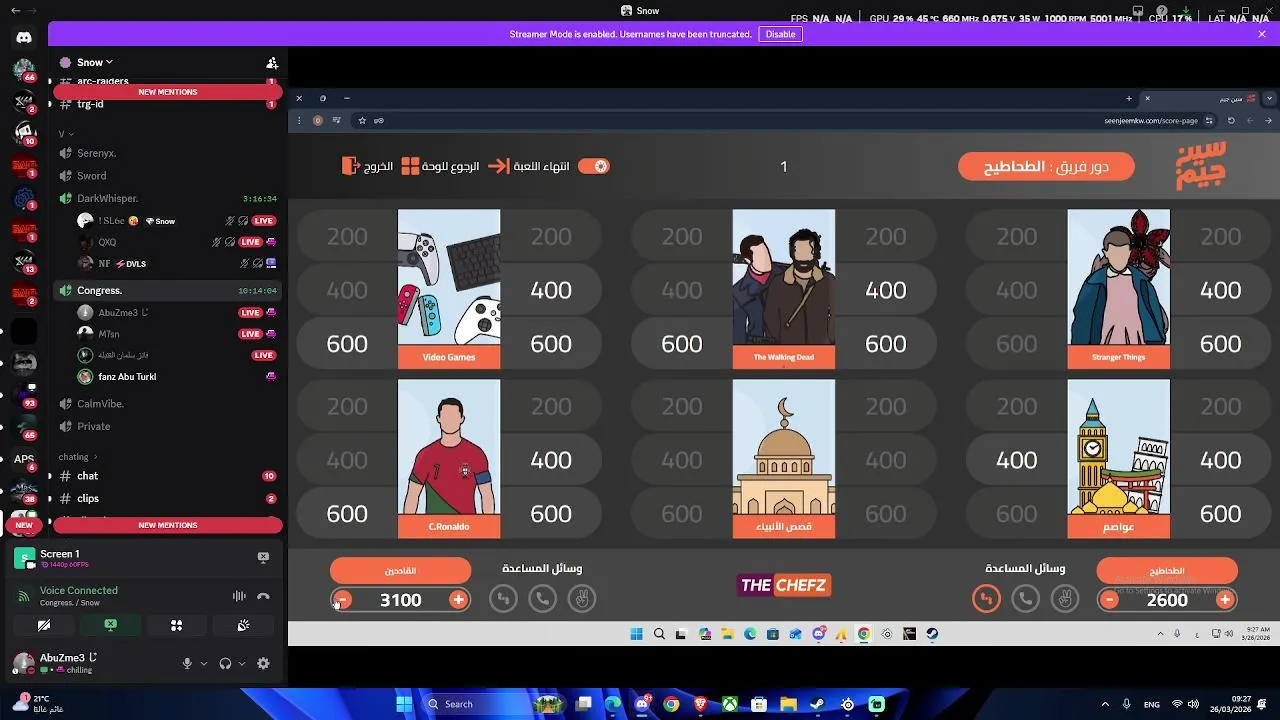1280x720 pixels.
Task: Click the hand lifeline icon for right team
Action: tap(1065, 599)
